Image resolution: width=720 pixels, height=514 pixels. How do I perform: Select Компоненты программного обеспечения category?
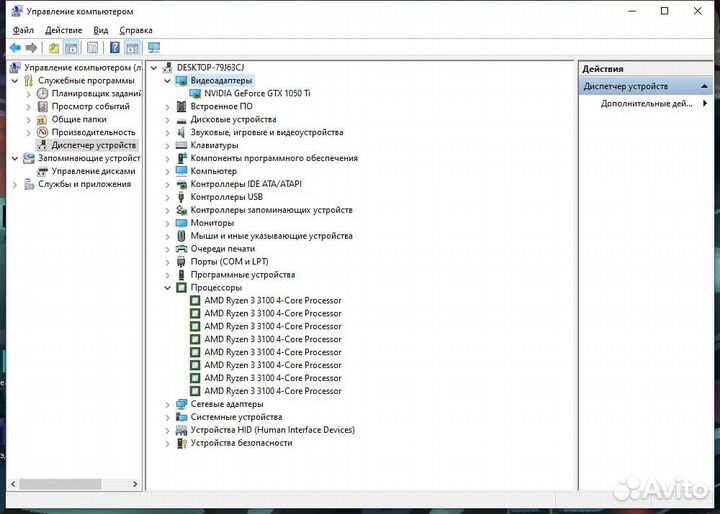click(x=274, y=158)
